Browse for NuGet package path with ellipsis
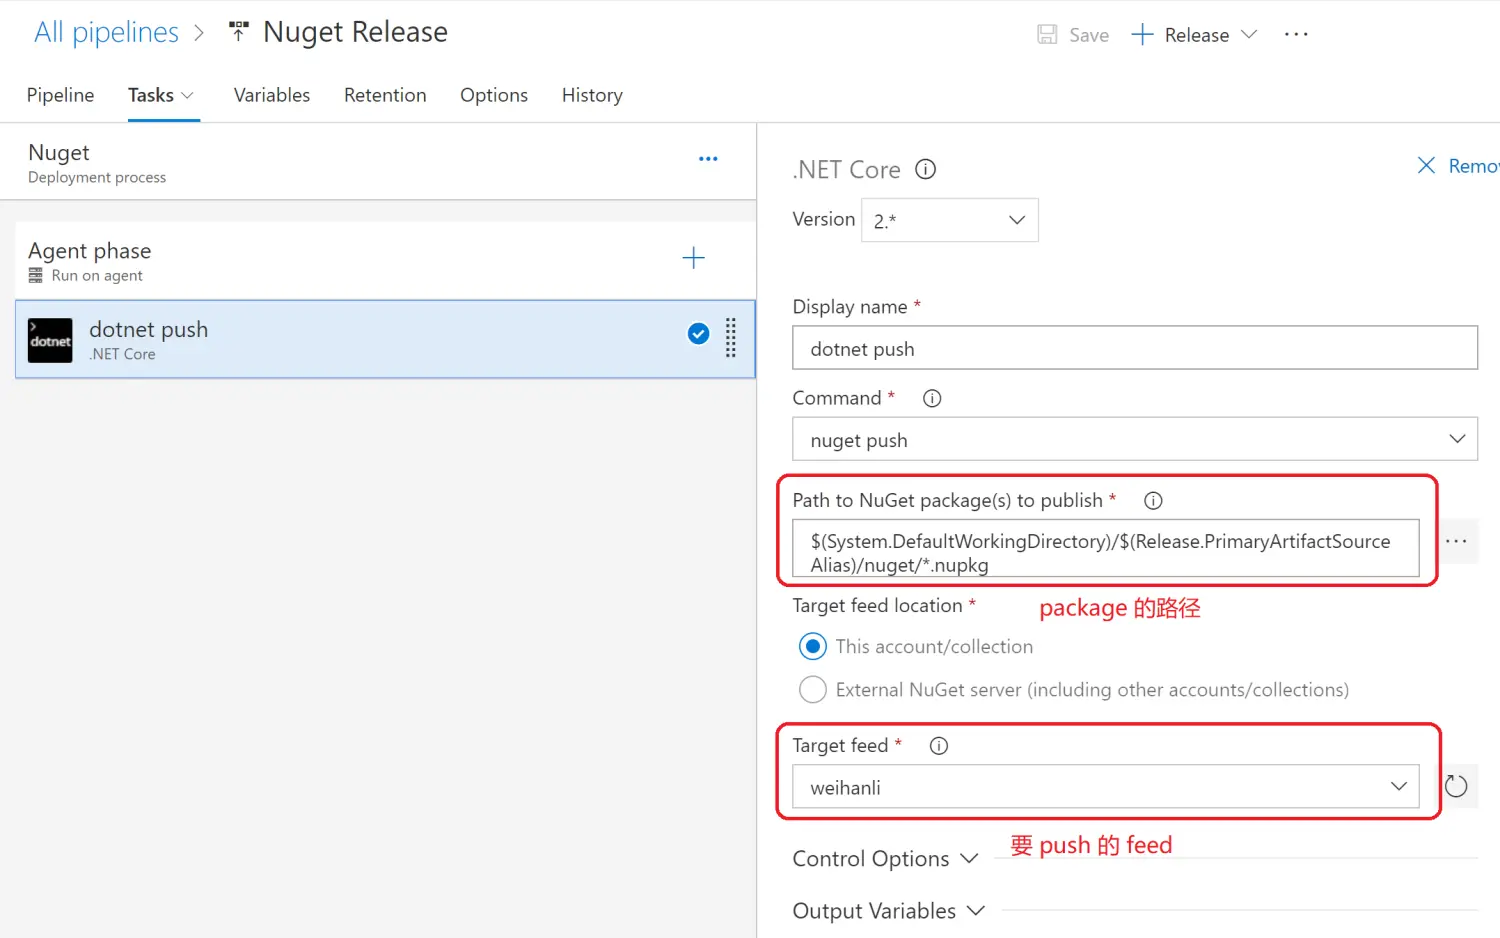Screen dimensions: 1500x938 pyautogui.click(x=1456, y=541)
